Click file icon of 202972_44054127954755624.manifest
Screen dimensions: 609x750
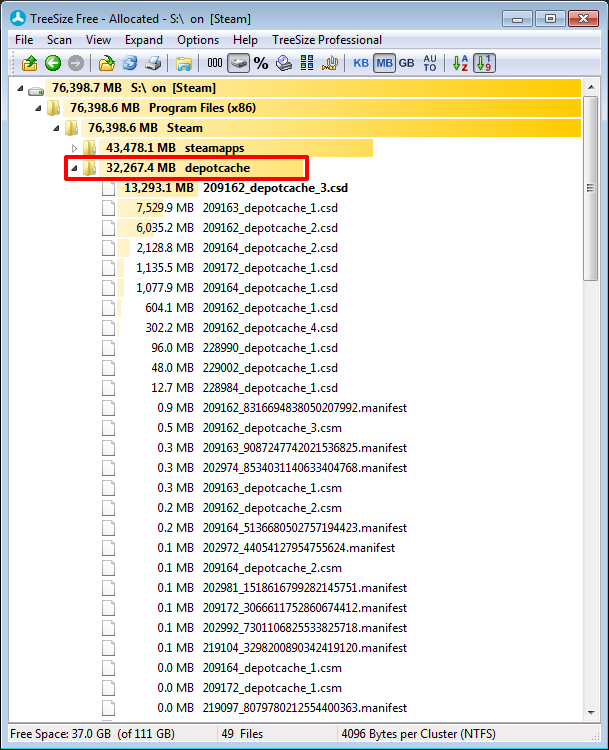pos(109,548)
